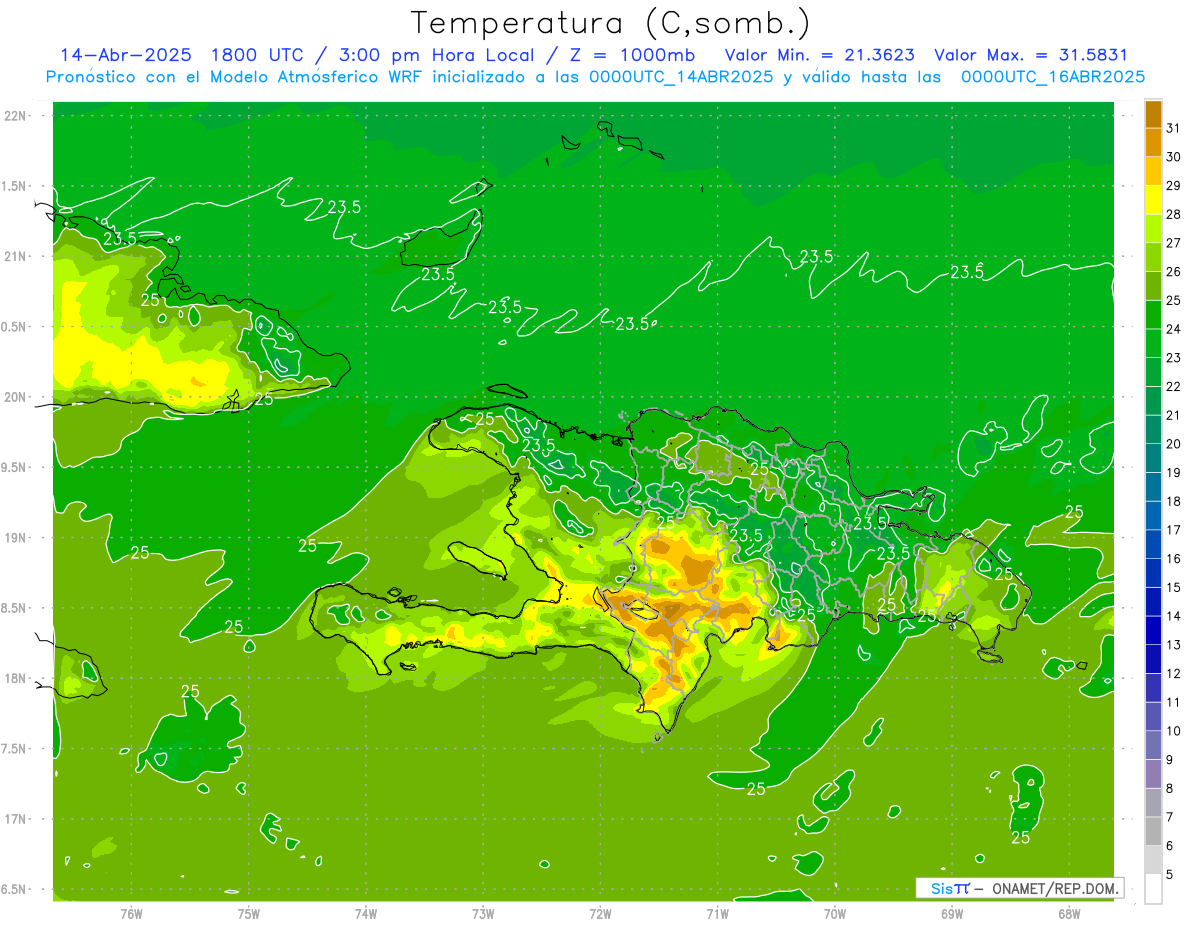Image resolution: width=1200 pixels, height=927 pixels.
Task: Click the "17N" latitude axis label
Action: tap(15, 819)
